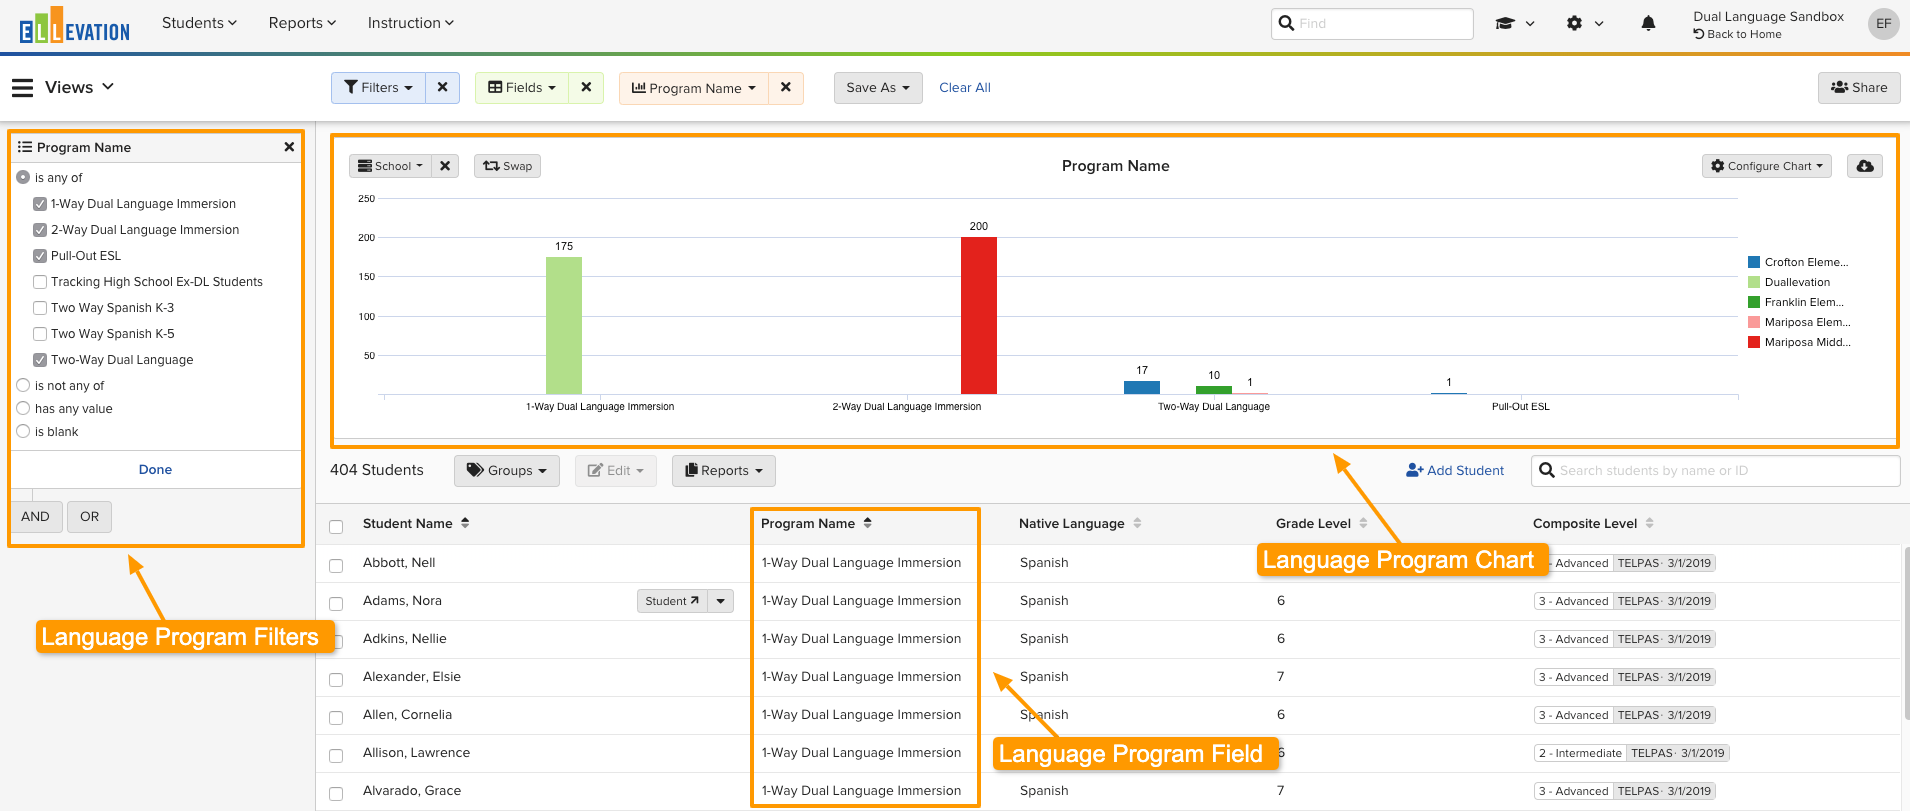
Task: Open Program Name chart dropdown
Action: 694,87
